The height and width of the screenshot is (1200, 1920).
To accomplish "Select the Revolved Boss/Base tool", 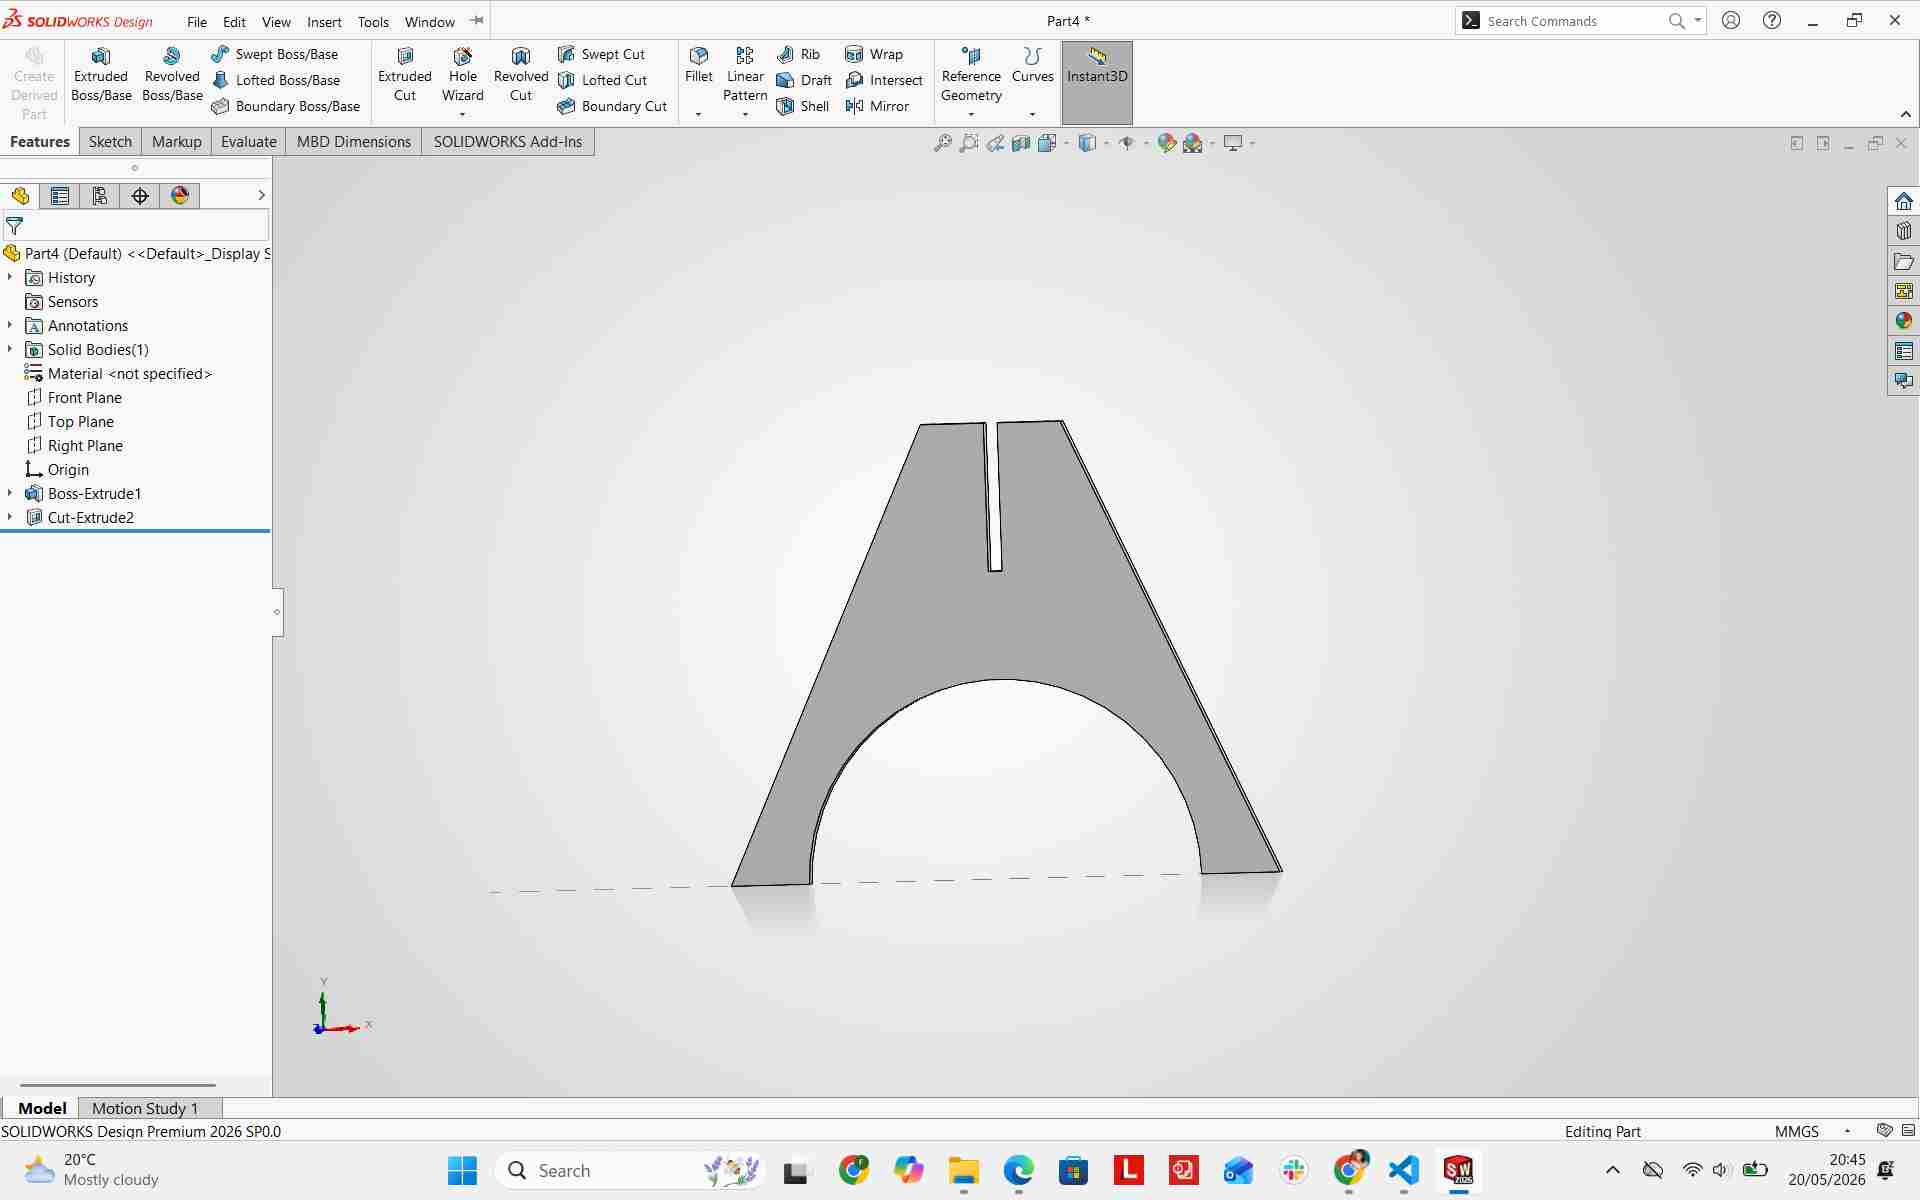I will pos(172,75).
